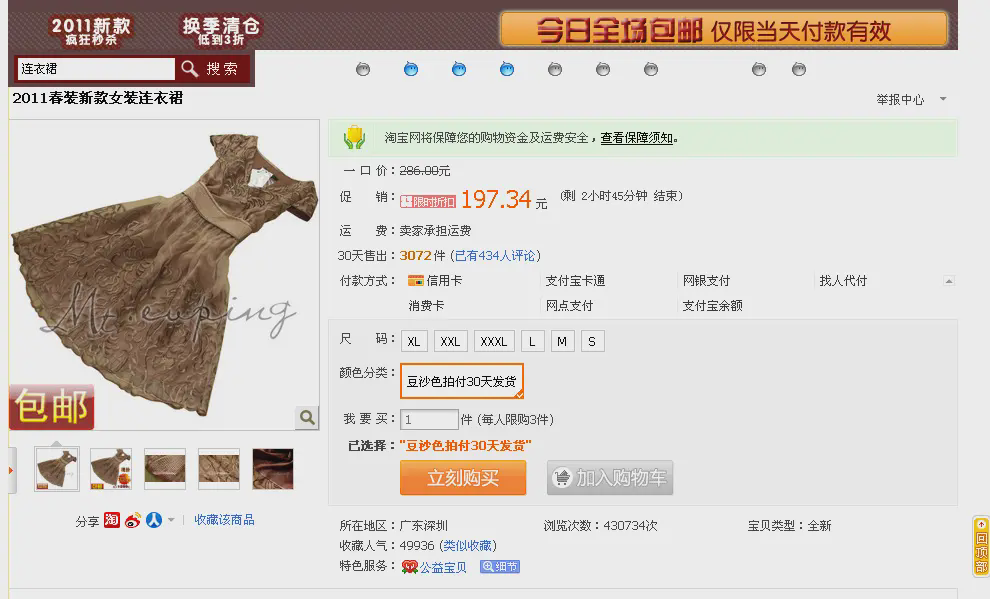Collapse the payment methods list arrow
The image size is (990, 599).
click(948, 281)
